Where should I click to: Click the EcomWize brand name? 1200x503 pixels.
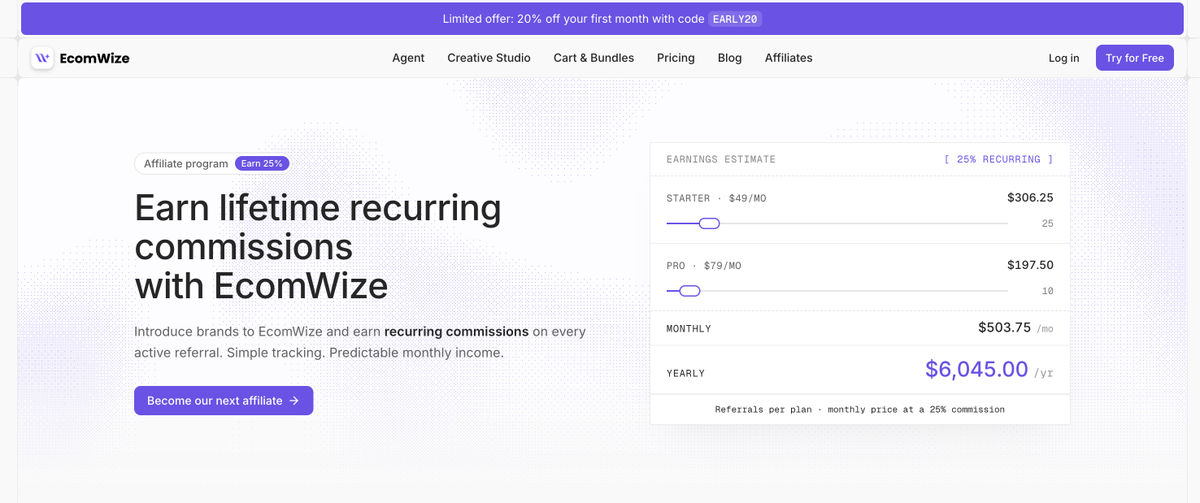pos(94,58)
